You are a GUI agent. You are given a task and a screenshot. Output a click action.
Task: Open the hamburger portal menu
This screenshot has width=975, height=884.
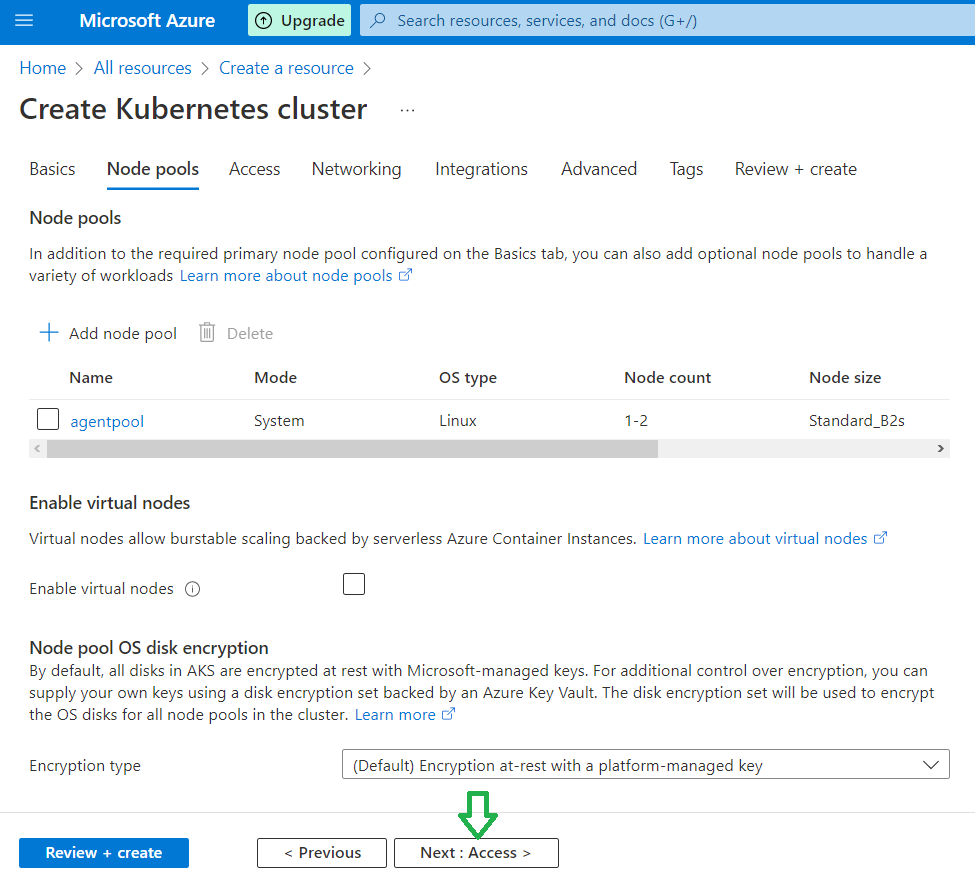pyautogui.click(x=24, y=21)
